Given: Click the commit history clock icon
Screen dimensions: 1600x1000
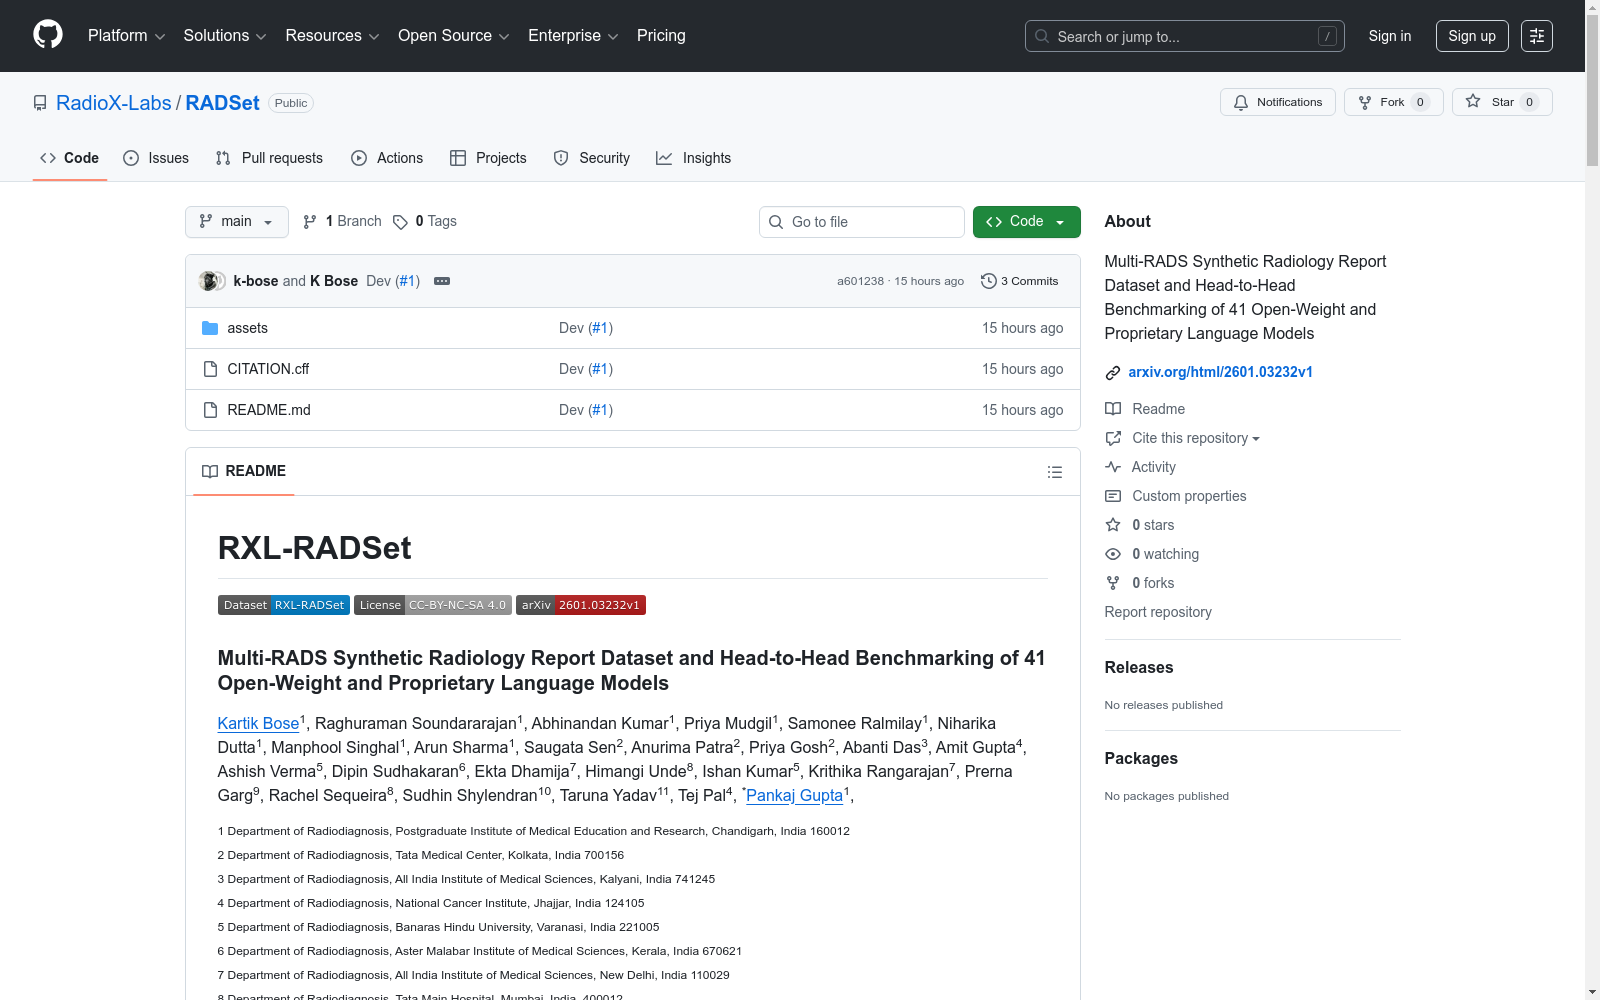Looking at the screenshot, I should (989, 281).
